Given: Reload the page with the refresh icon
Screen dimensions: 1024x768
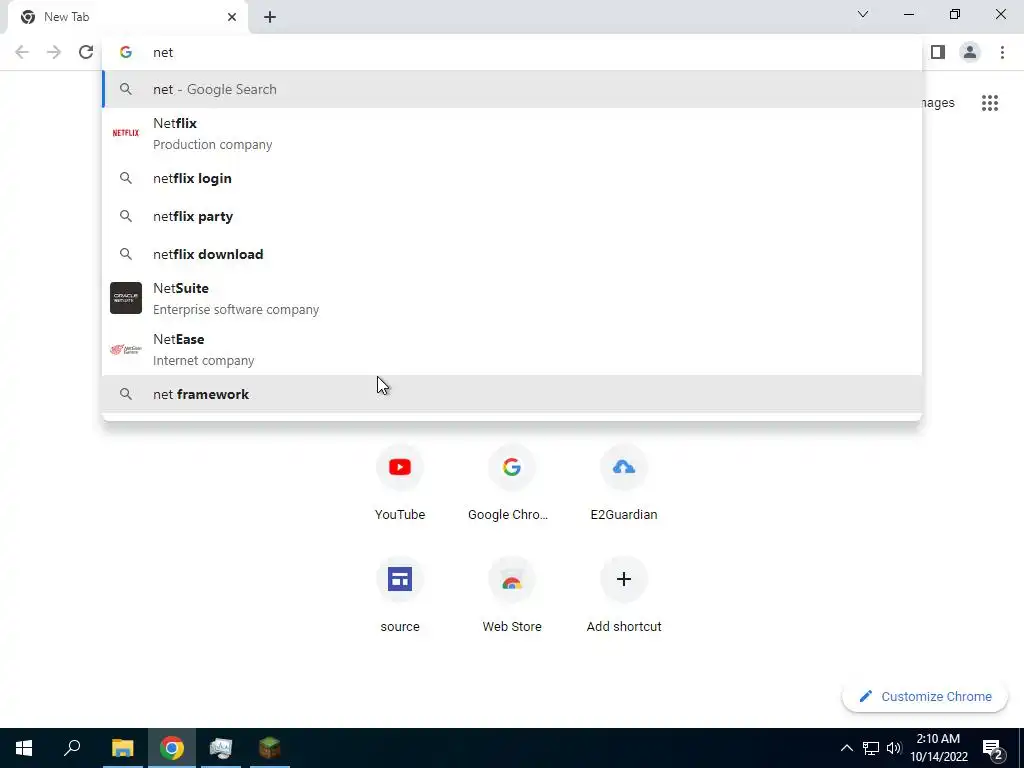Looking at the screenshot, I should click(86, 52).
